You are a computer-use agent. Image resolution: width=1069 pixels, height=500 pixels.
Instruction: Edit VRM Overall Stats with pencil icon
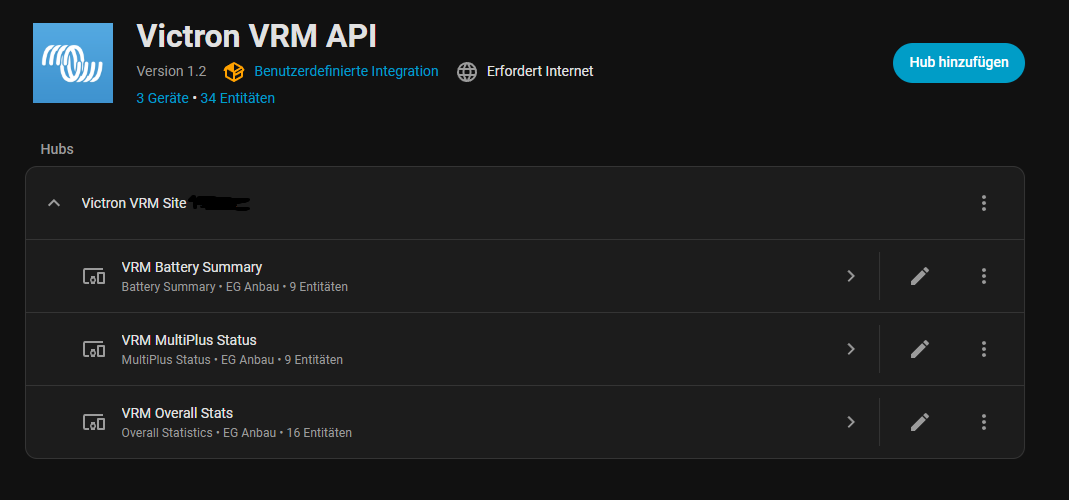click(x=920, y=422)
